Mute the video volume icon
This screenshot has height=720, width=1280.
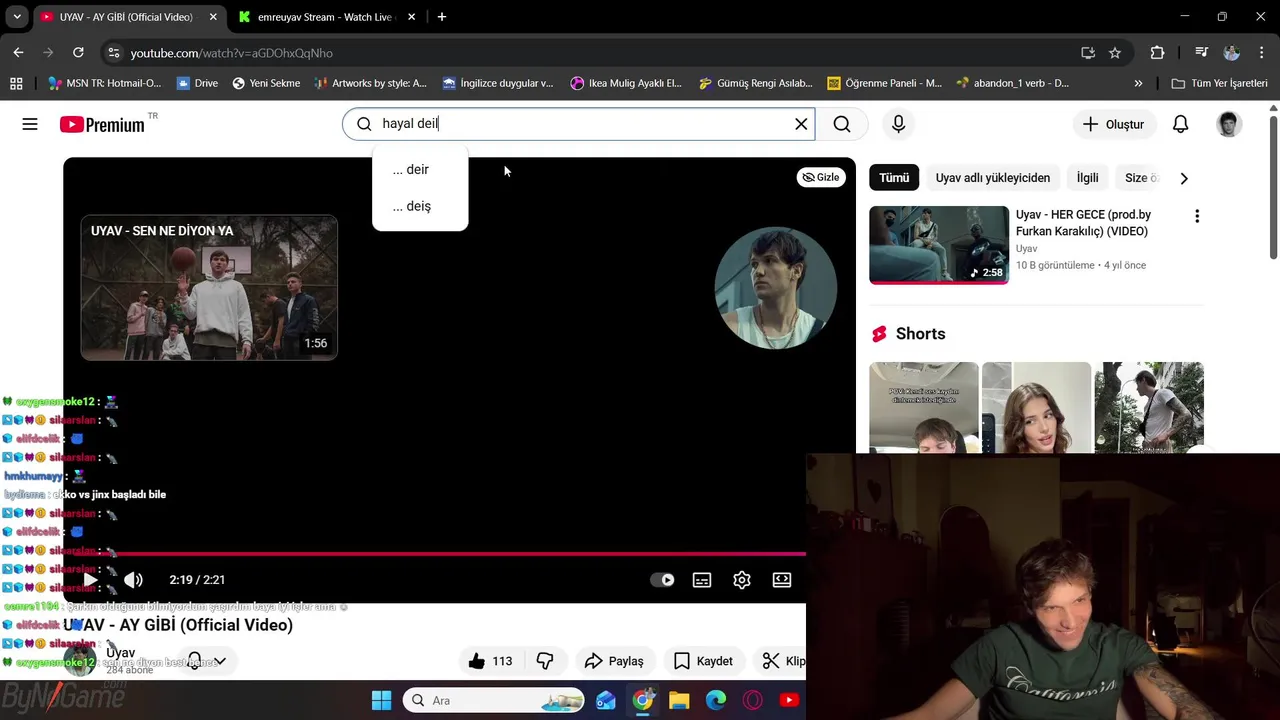coord(133,580)
